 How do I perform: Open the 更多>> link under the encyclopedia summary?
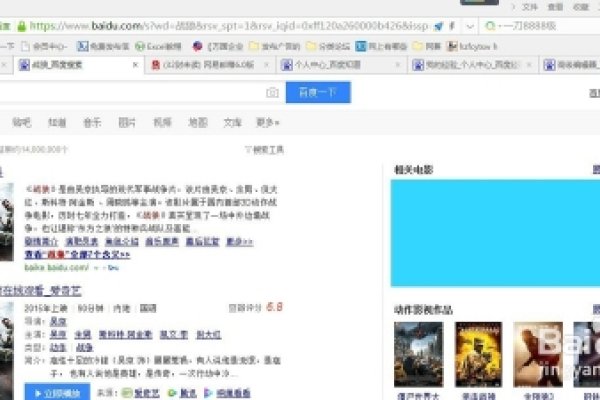240,242
